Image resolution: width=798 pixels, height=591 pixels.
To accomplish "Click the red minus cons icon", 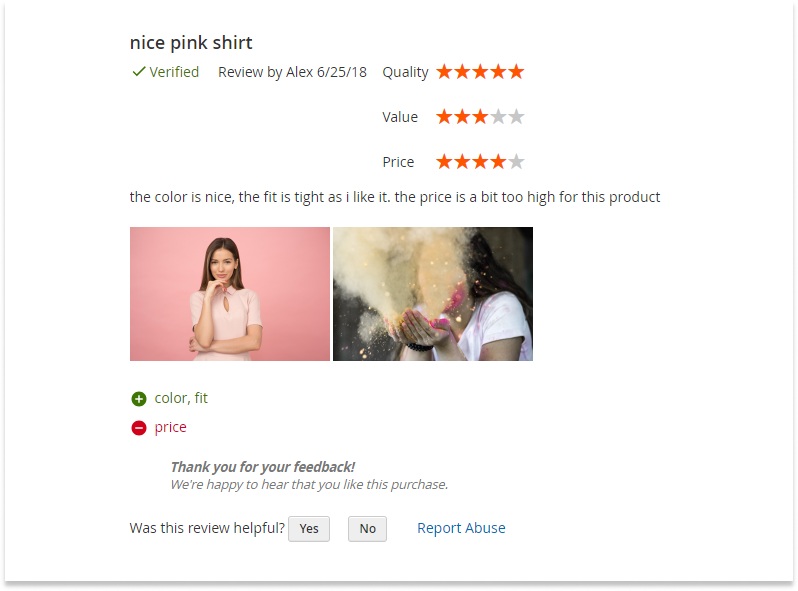I will pos(139,428).
